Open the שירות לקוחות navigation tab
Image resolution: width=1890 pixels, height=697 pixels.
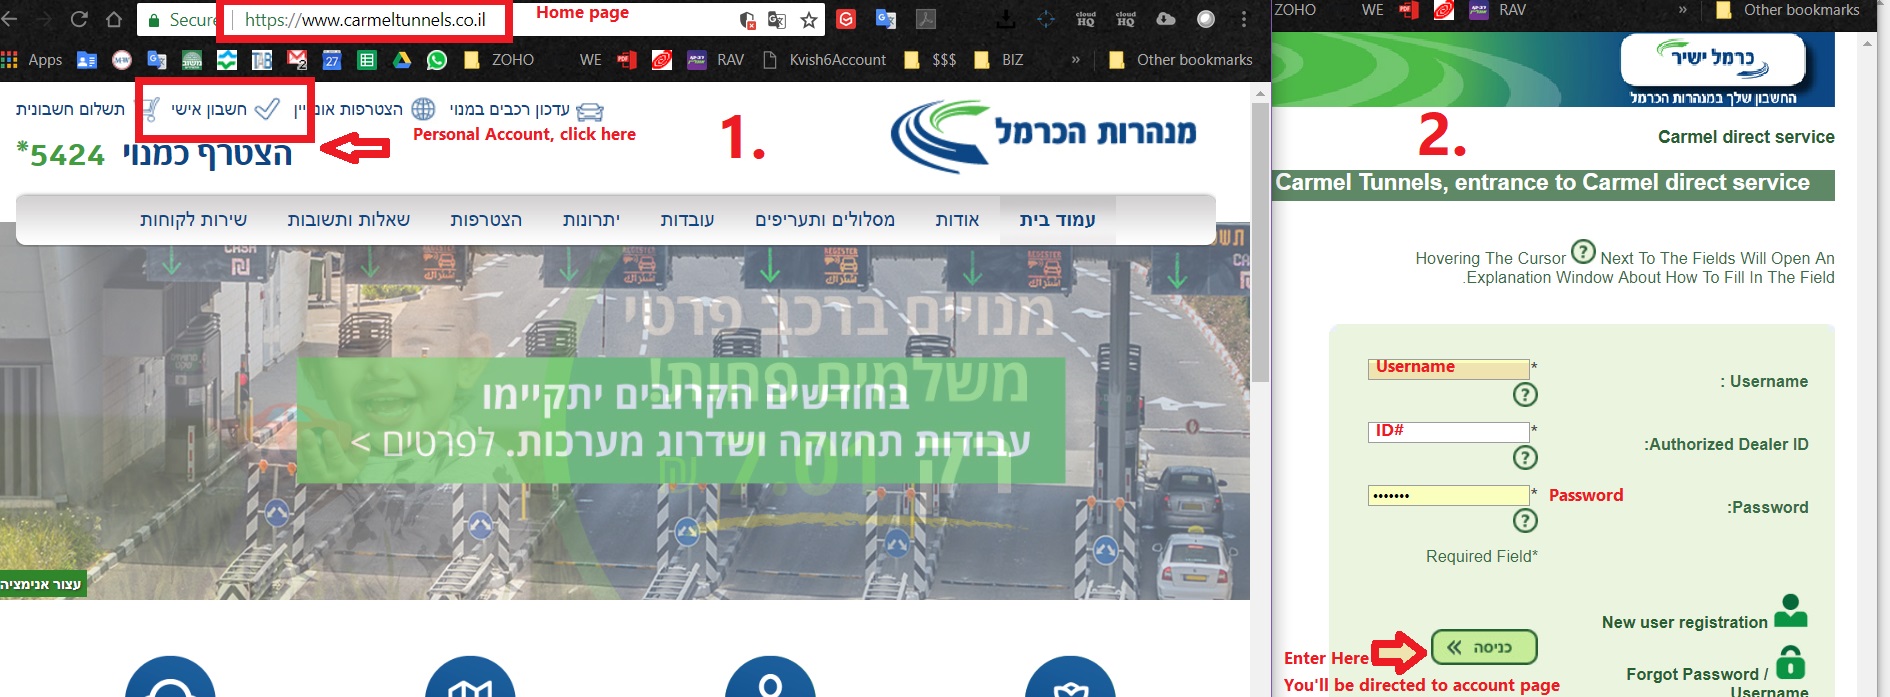point(193,220)
